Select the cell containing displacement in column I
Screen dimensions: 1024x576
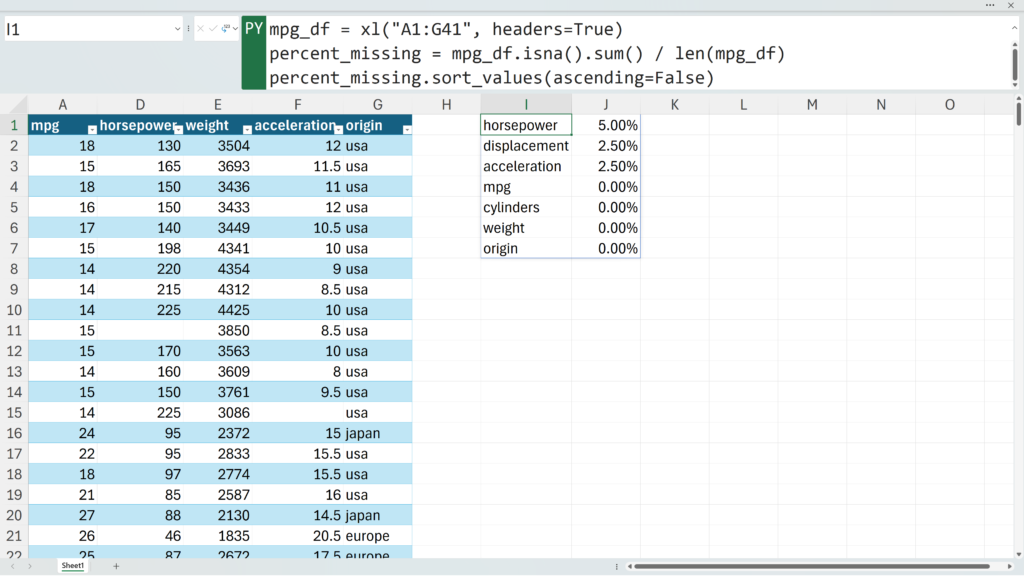click(526, 146)
